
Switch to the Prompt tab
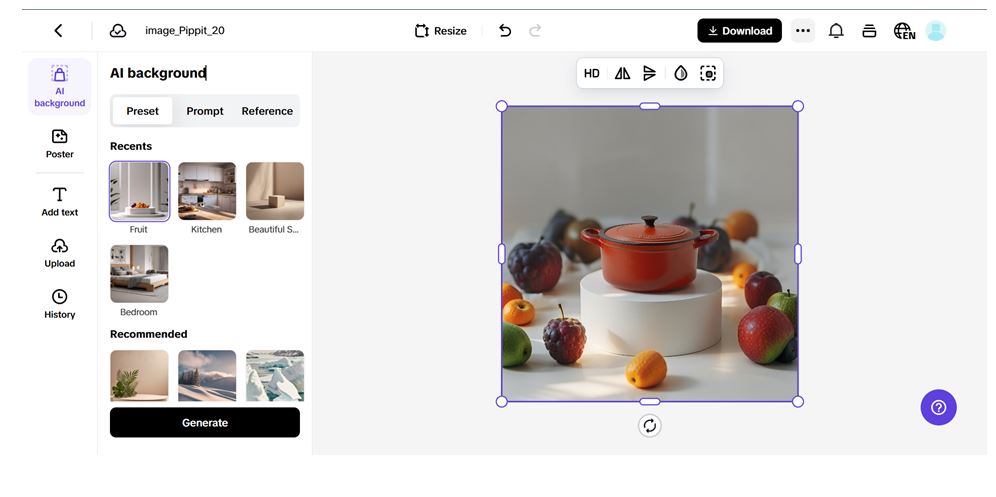tap(205, 111)
